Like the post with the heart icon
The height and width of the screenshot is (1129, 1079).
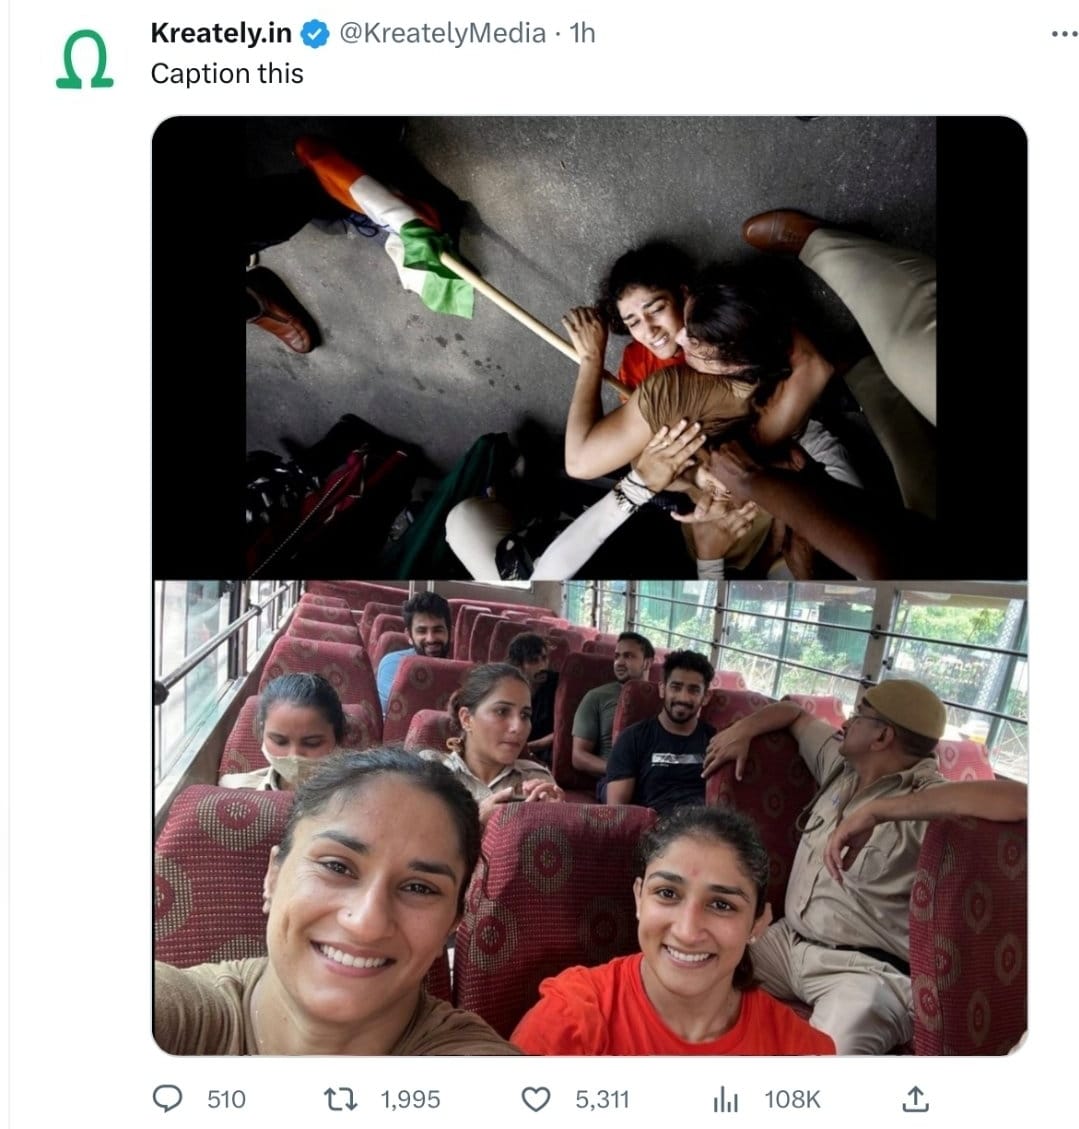[538, 1100]
